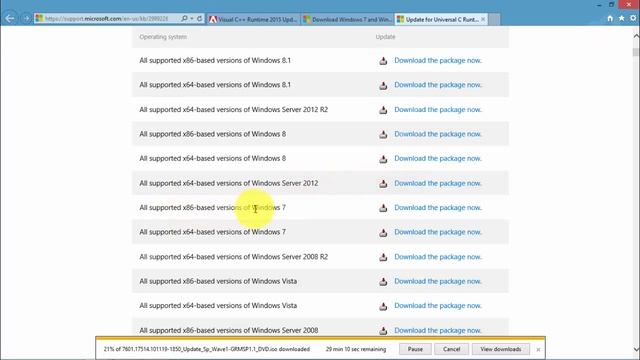Click download icon for x64 Windows Vista
Viewport: 640px width, 360px height.
coord(383,306)
